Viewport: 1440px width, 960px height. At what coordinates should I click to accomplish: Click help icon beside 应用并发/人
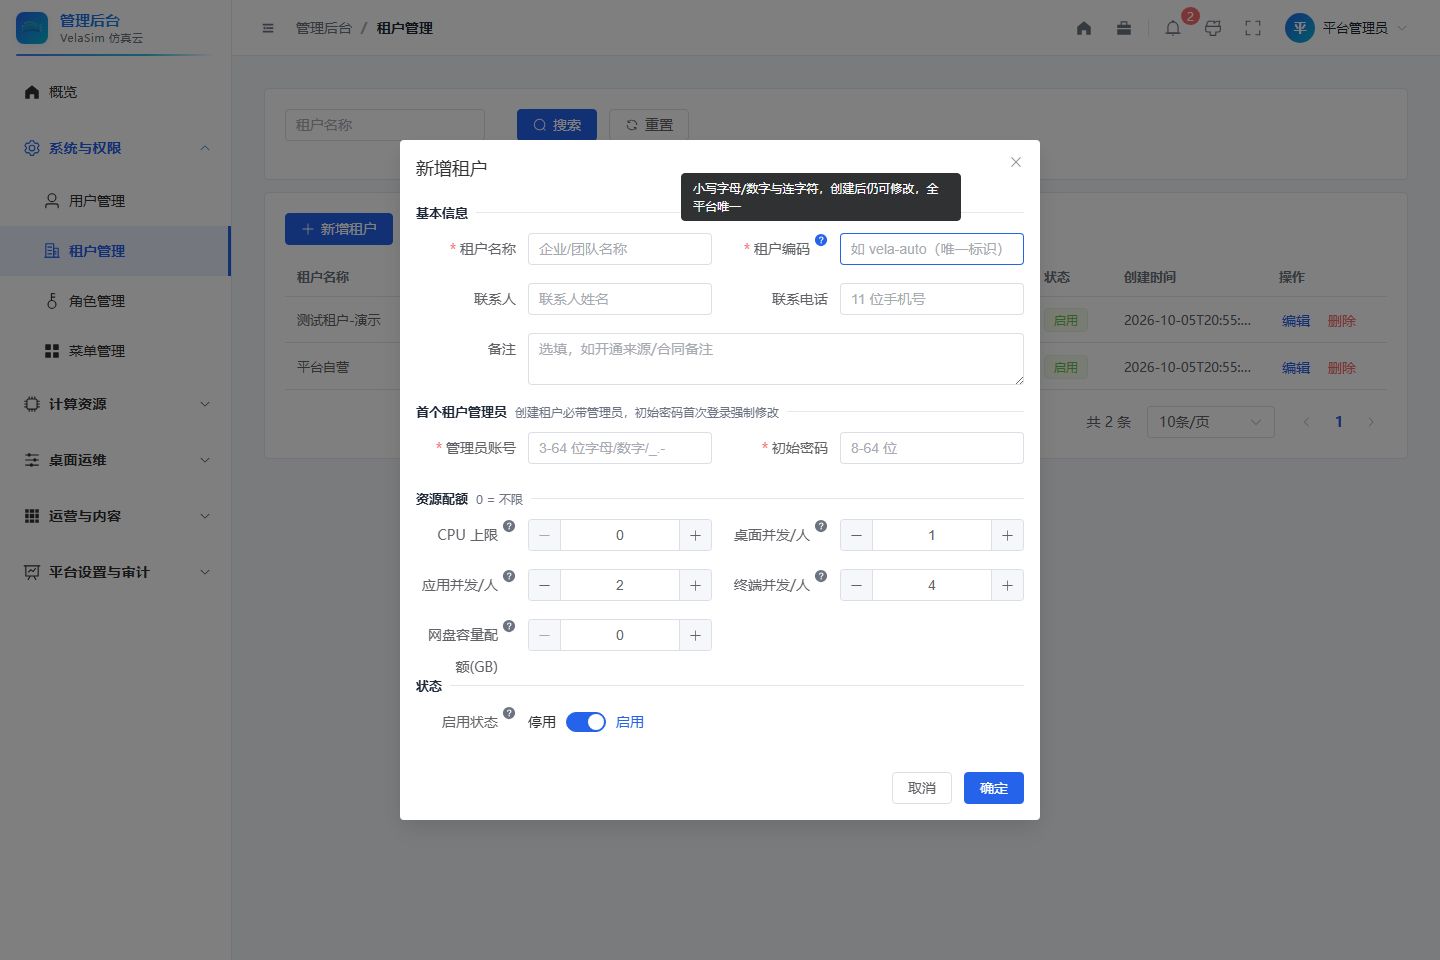click(509, 576)
